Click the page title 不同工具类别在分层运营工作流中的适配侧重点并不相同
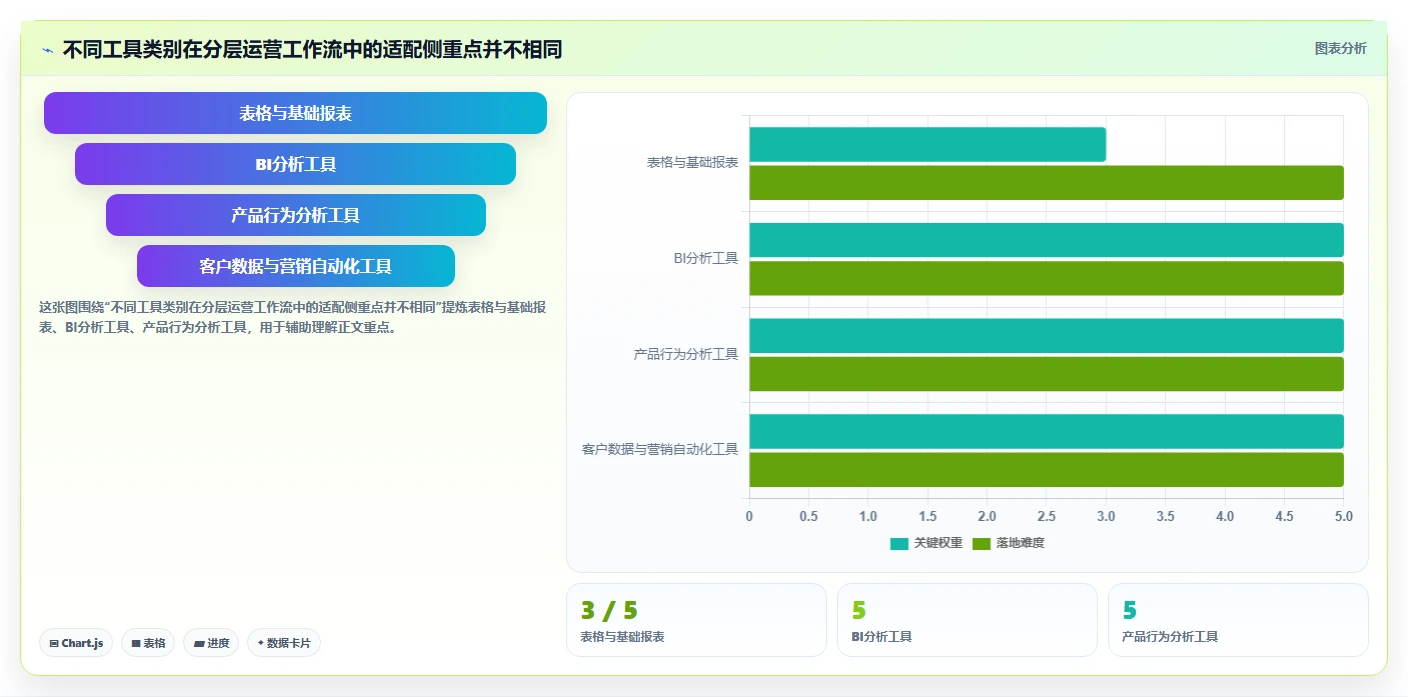Screen dimensions: 1408x697 pos(312,49)
